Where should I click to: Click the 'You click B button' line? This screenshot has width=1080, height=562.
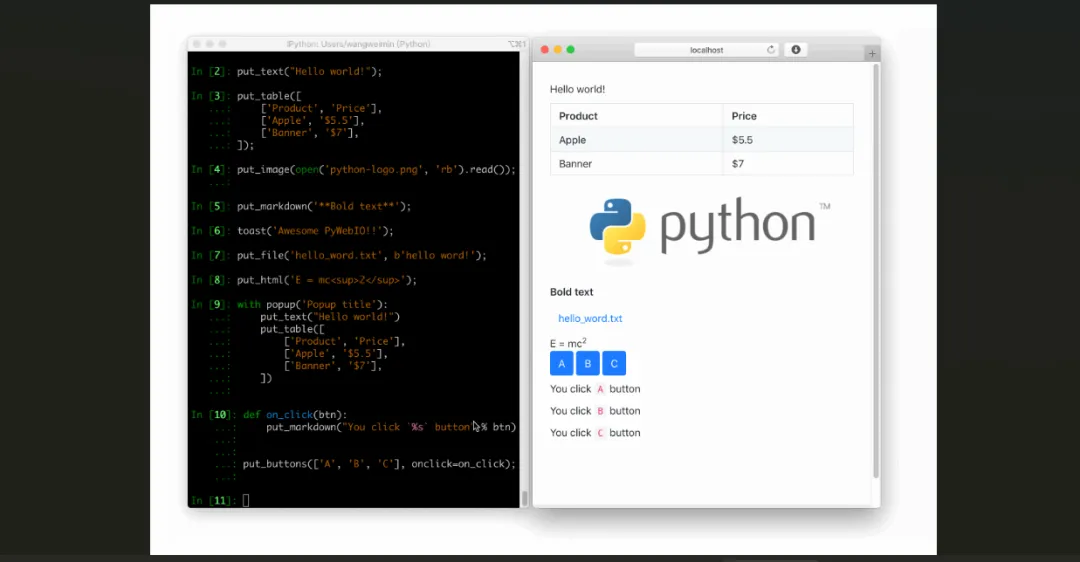pos(595,411)
